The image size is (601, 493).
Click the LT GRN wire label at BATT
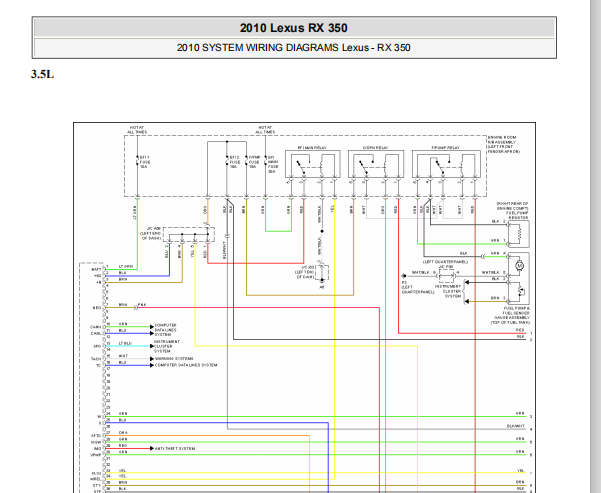(x=125, y=266)
